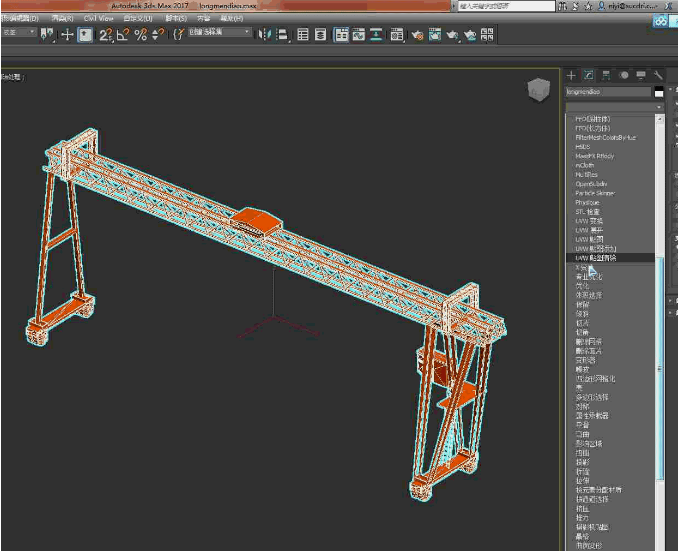Image resolution: width=688 pixels, height=555 pixels.
Task: Open the user sign-in account dropdown
Action: coord(628,6)
